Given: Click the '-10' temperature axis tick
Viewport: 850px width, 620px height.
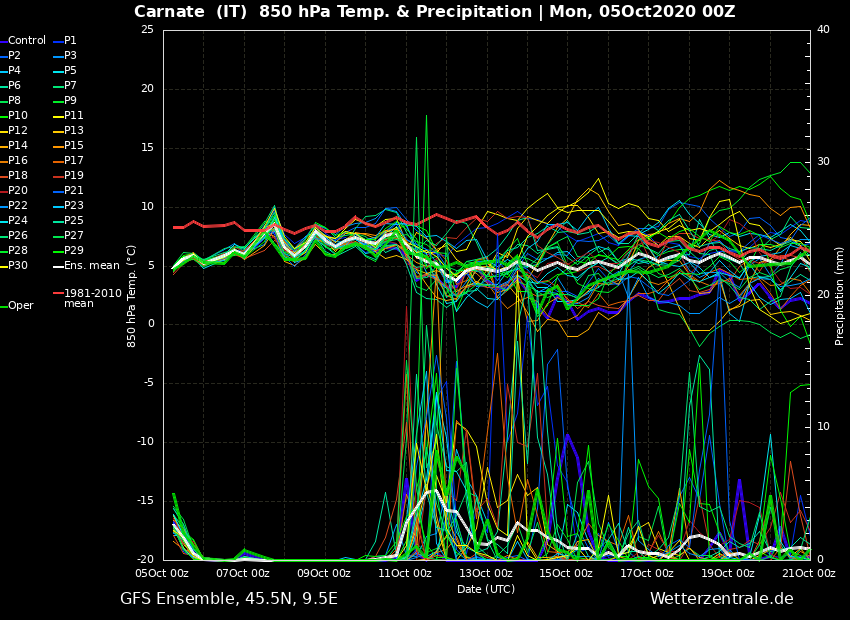Looking at the screenshot, I should [x=146, y=442].
